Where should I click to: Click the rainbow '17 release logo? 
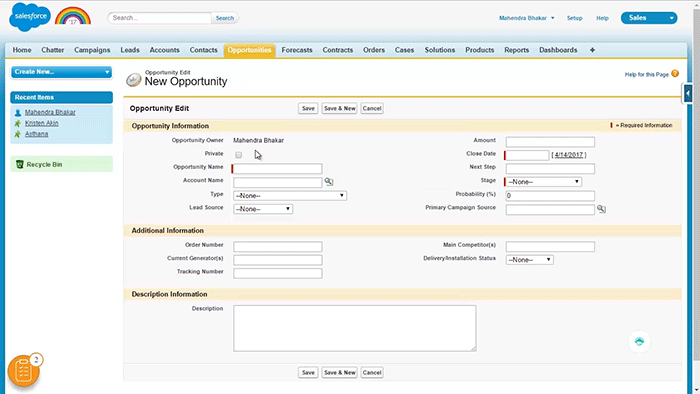[73, 16]
